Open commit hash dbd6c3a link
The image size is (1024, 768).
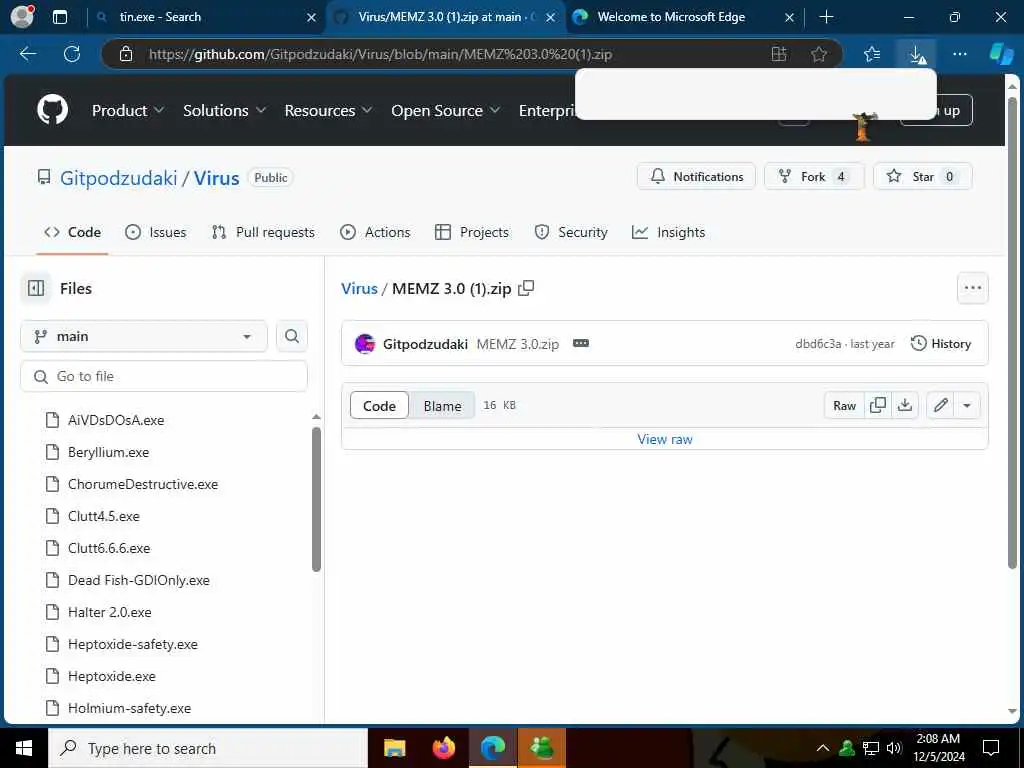coord(818,344)
